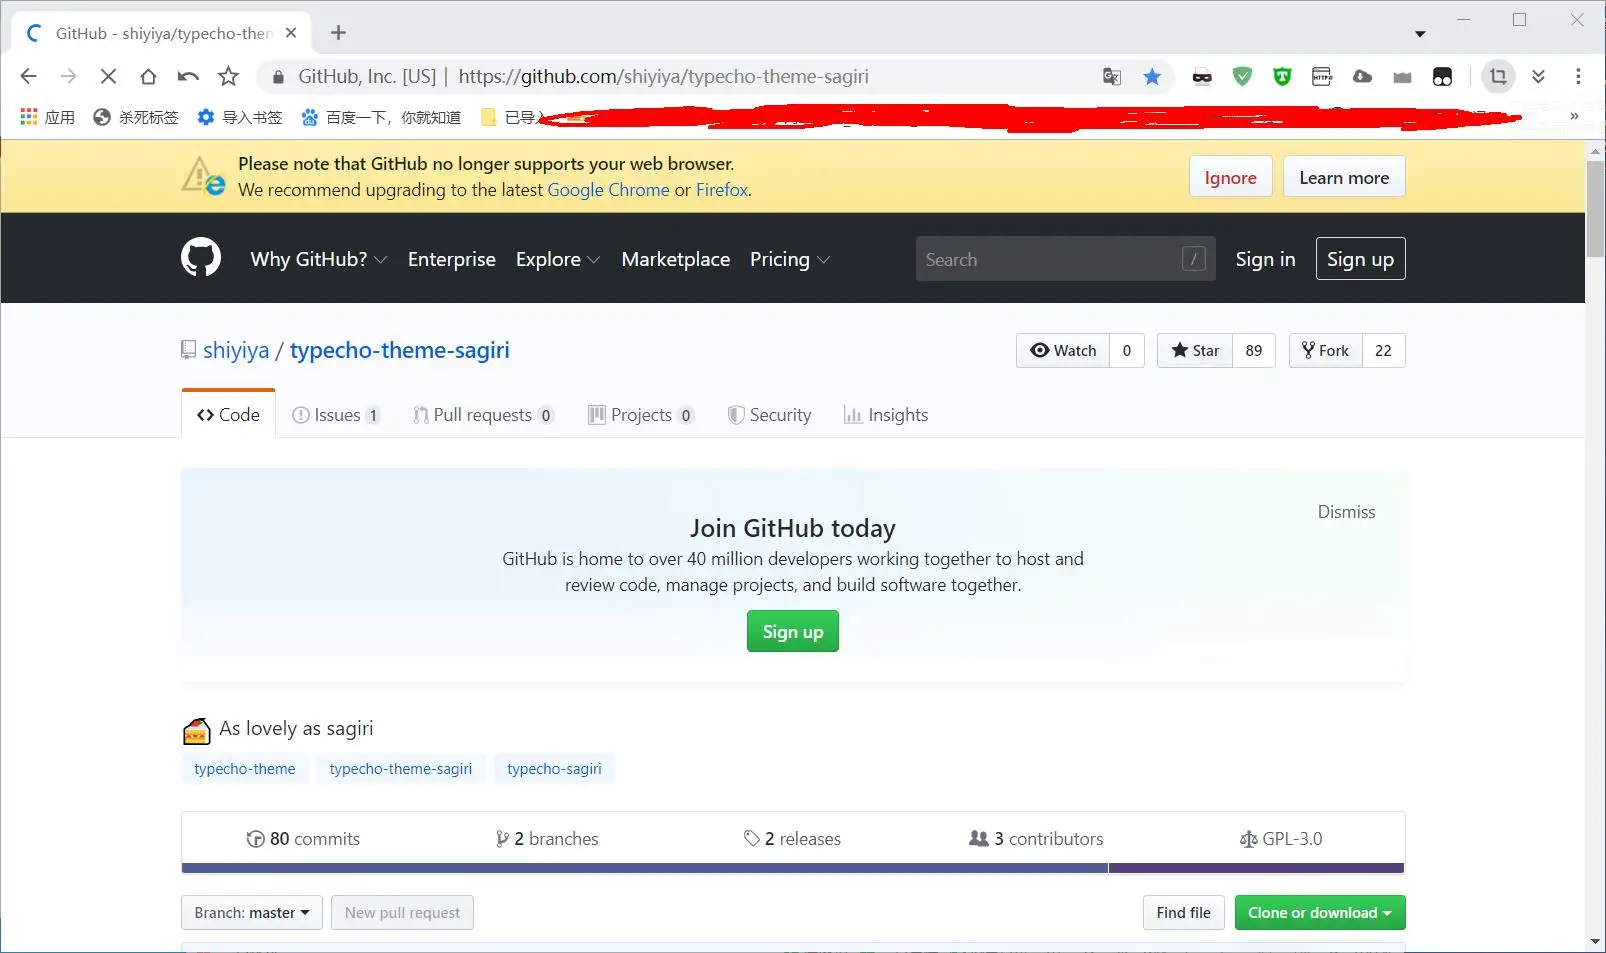Click the green Sign up button

[792, 631]
